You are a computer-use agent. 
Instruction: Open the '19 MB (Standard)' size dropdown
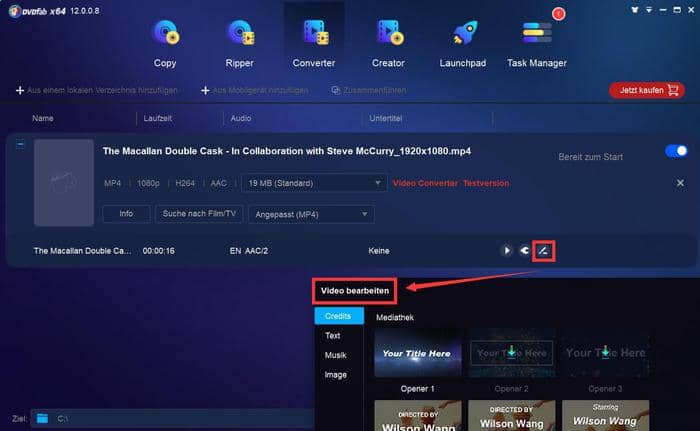click(x=314, y=183)
